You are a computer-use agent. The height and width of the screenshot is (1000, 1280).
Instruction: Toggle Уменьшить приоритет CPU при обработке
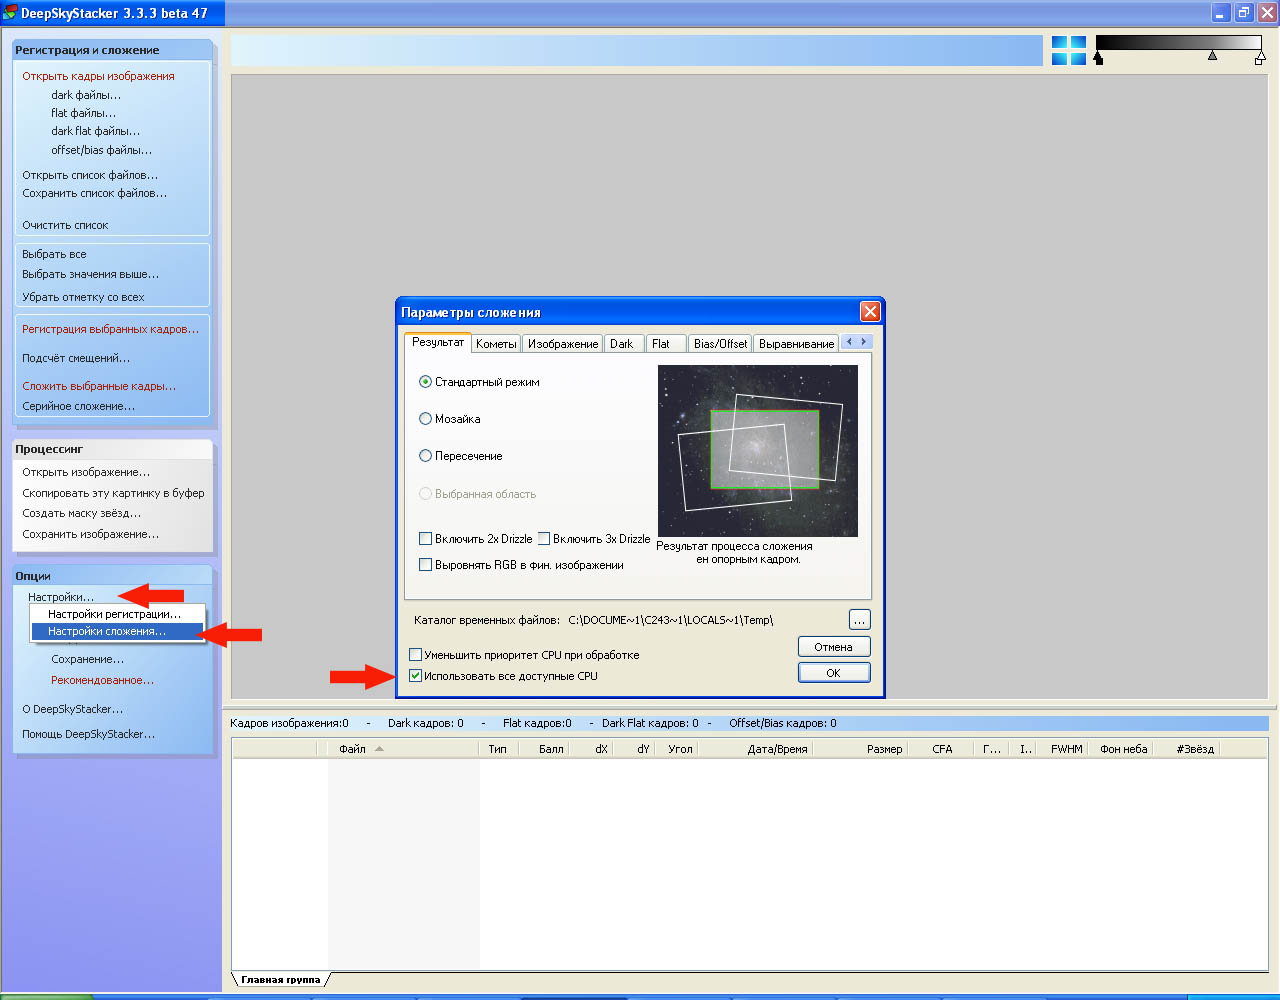(x=416, y=655)
